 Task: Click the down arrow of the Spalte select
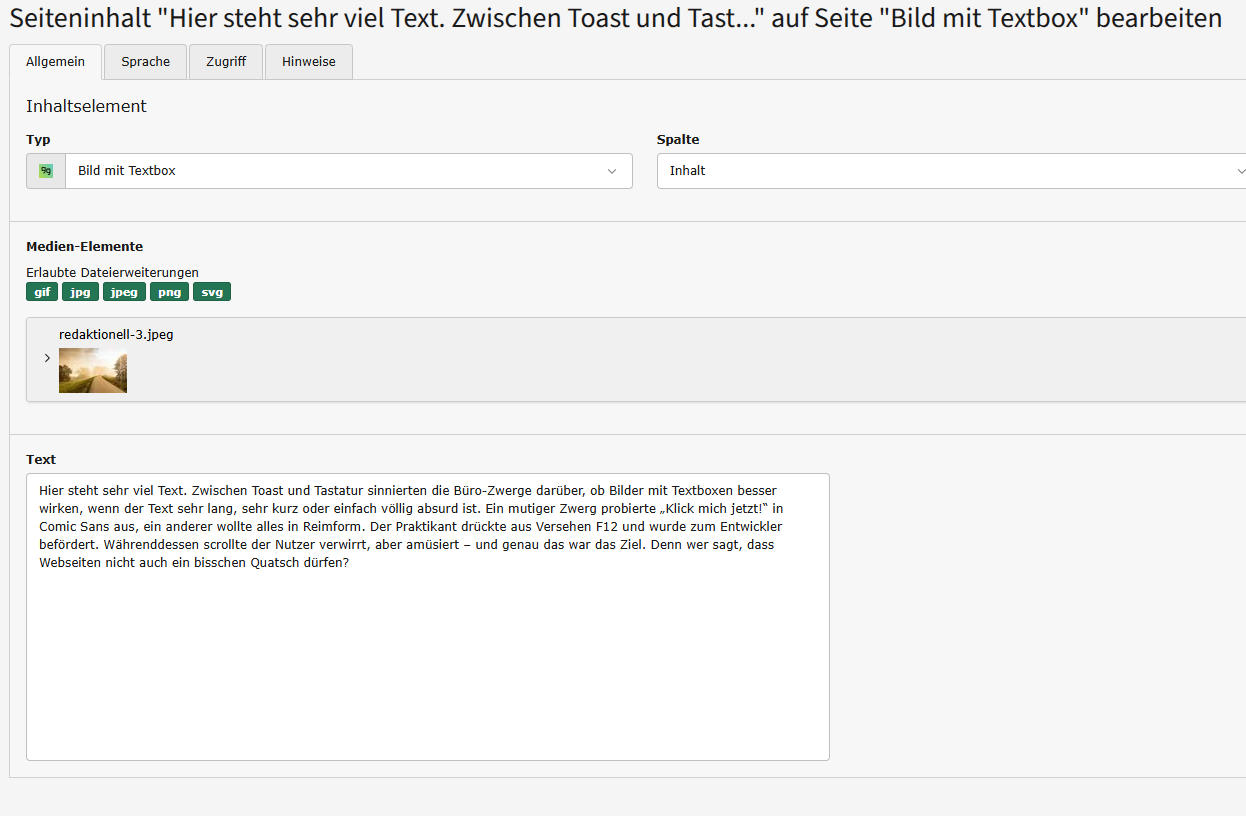coord(1240,171)
